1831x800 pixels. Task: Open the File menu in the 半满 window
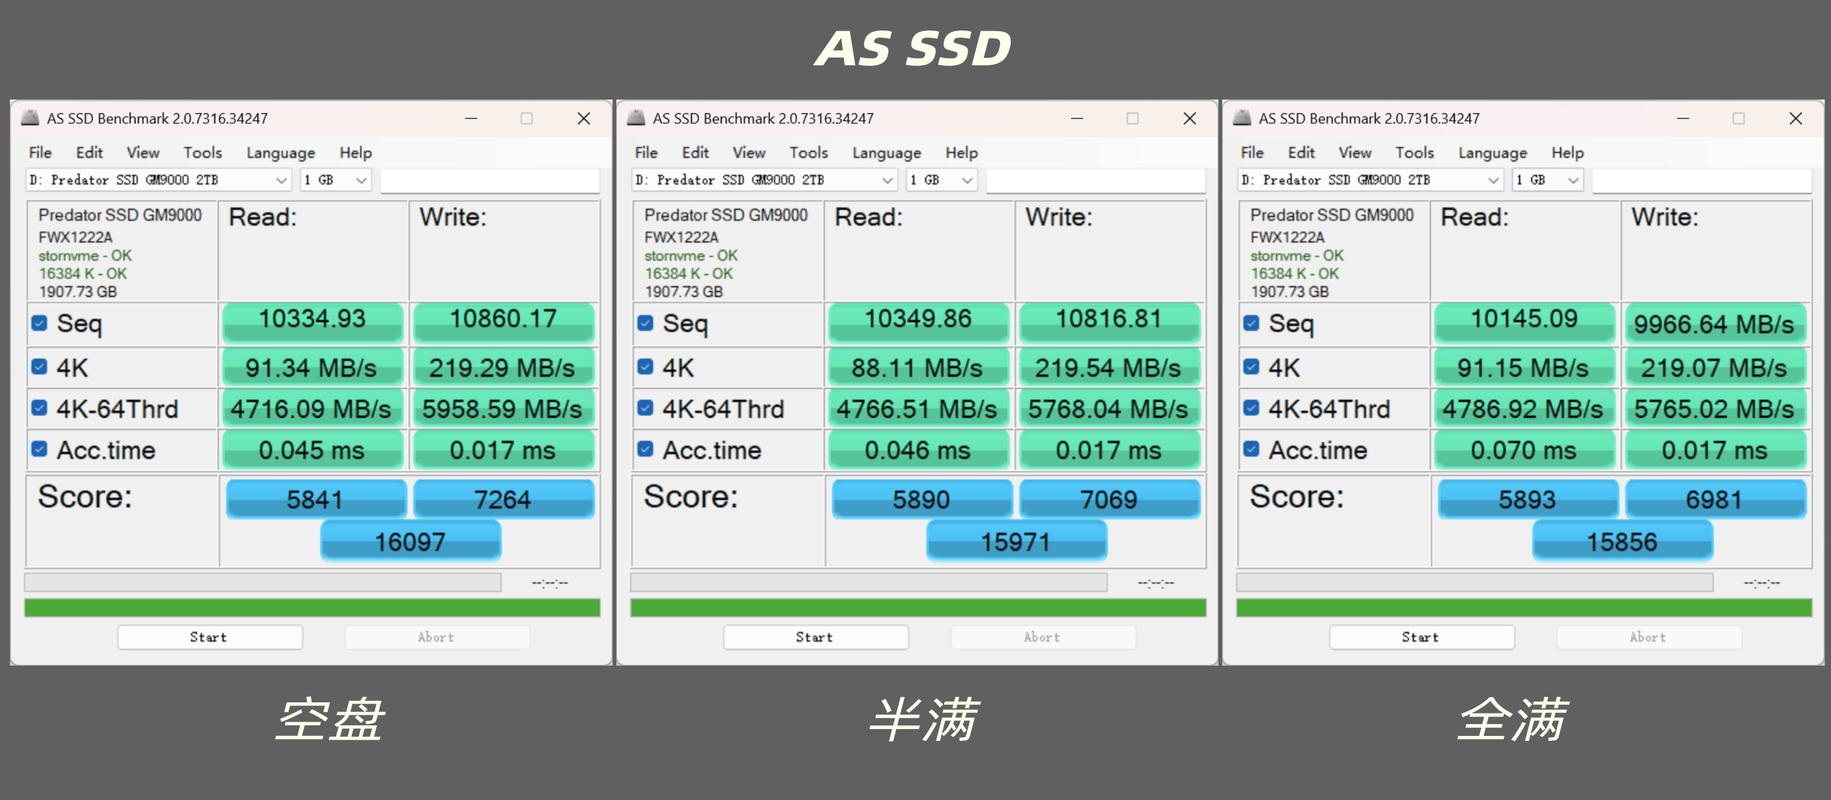[x=646, y=153]
